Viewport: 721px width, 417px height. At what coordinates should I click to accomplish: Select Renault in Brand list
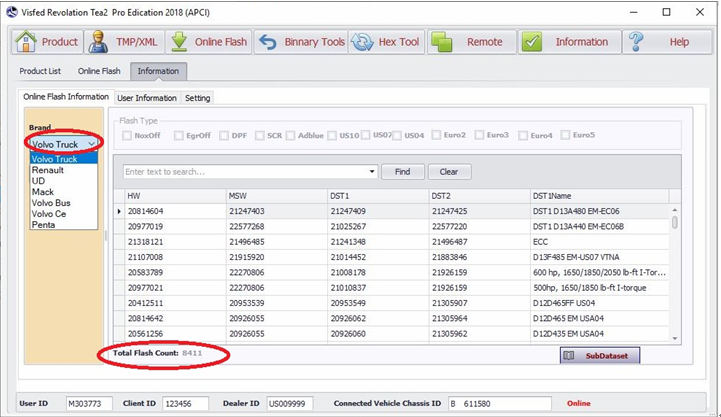[x=64, y=170]
